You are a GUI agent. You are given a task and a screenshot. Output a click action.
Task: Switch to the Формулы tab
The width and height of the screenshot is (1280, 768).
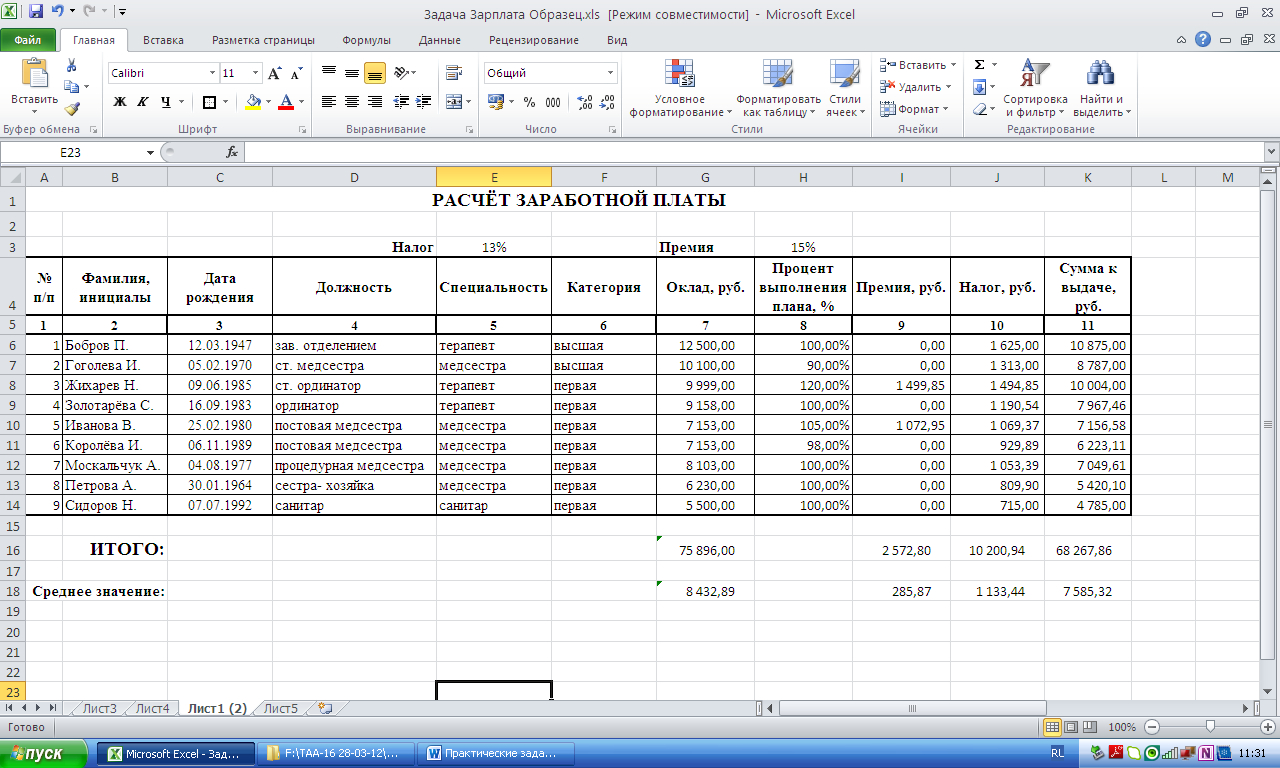point(366,40)
